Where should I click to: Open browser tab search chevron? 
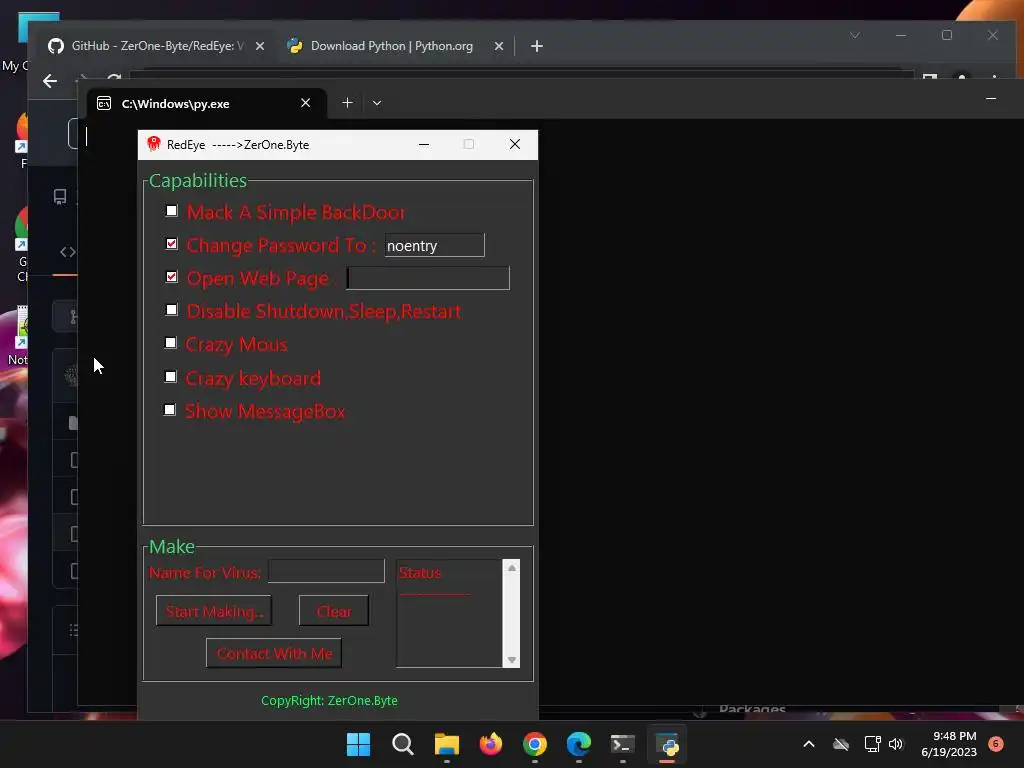(x=855, y=35)
